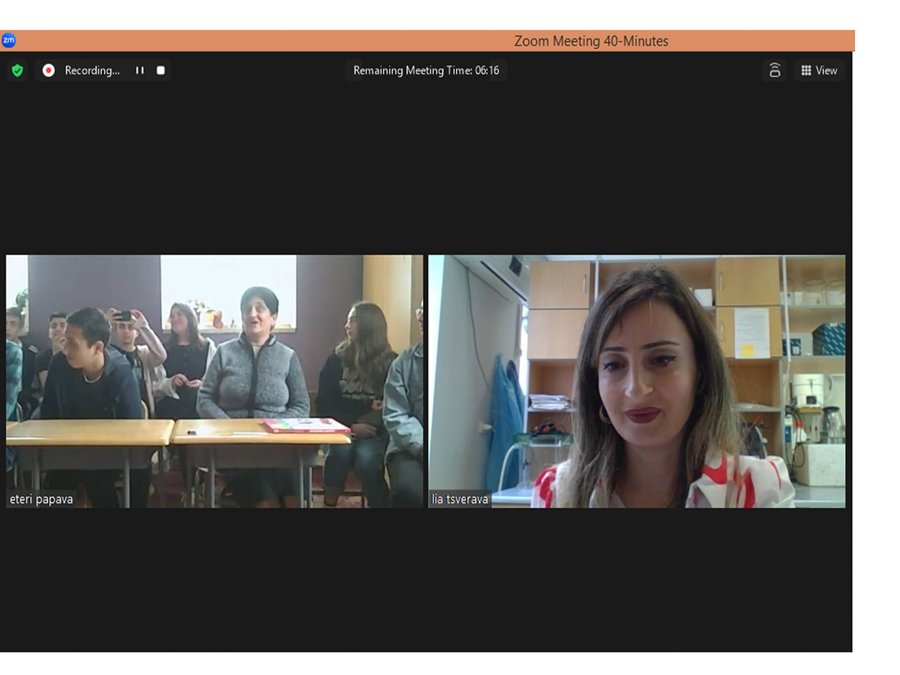The image size is (900, 675).
Task: Click the colorful book on the classroom desk
Action: [x=306, y=425]
